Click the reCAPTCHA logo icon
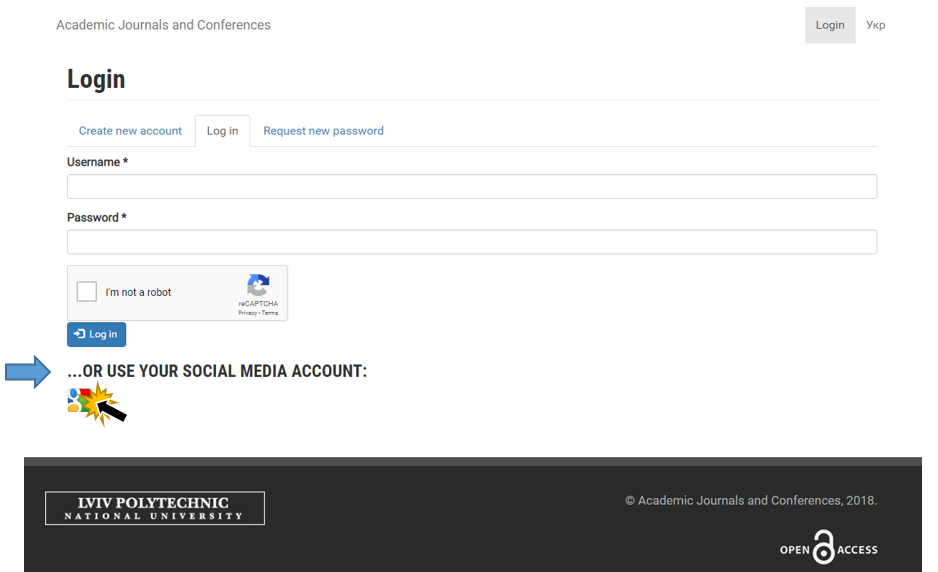 (258, 285)
